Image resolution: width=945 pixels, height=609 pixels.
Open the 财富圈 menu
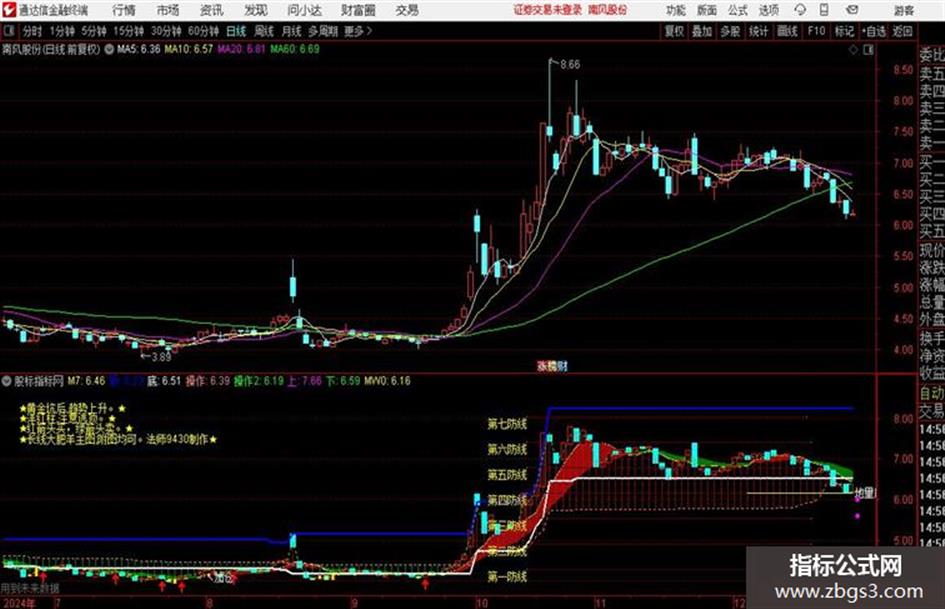(358, 10)
